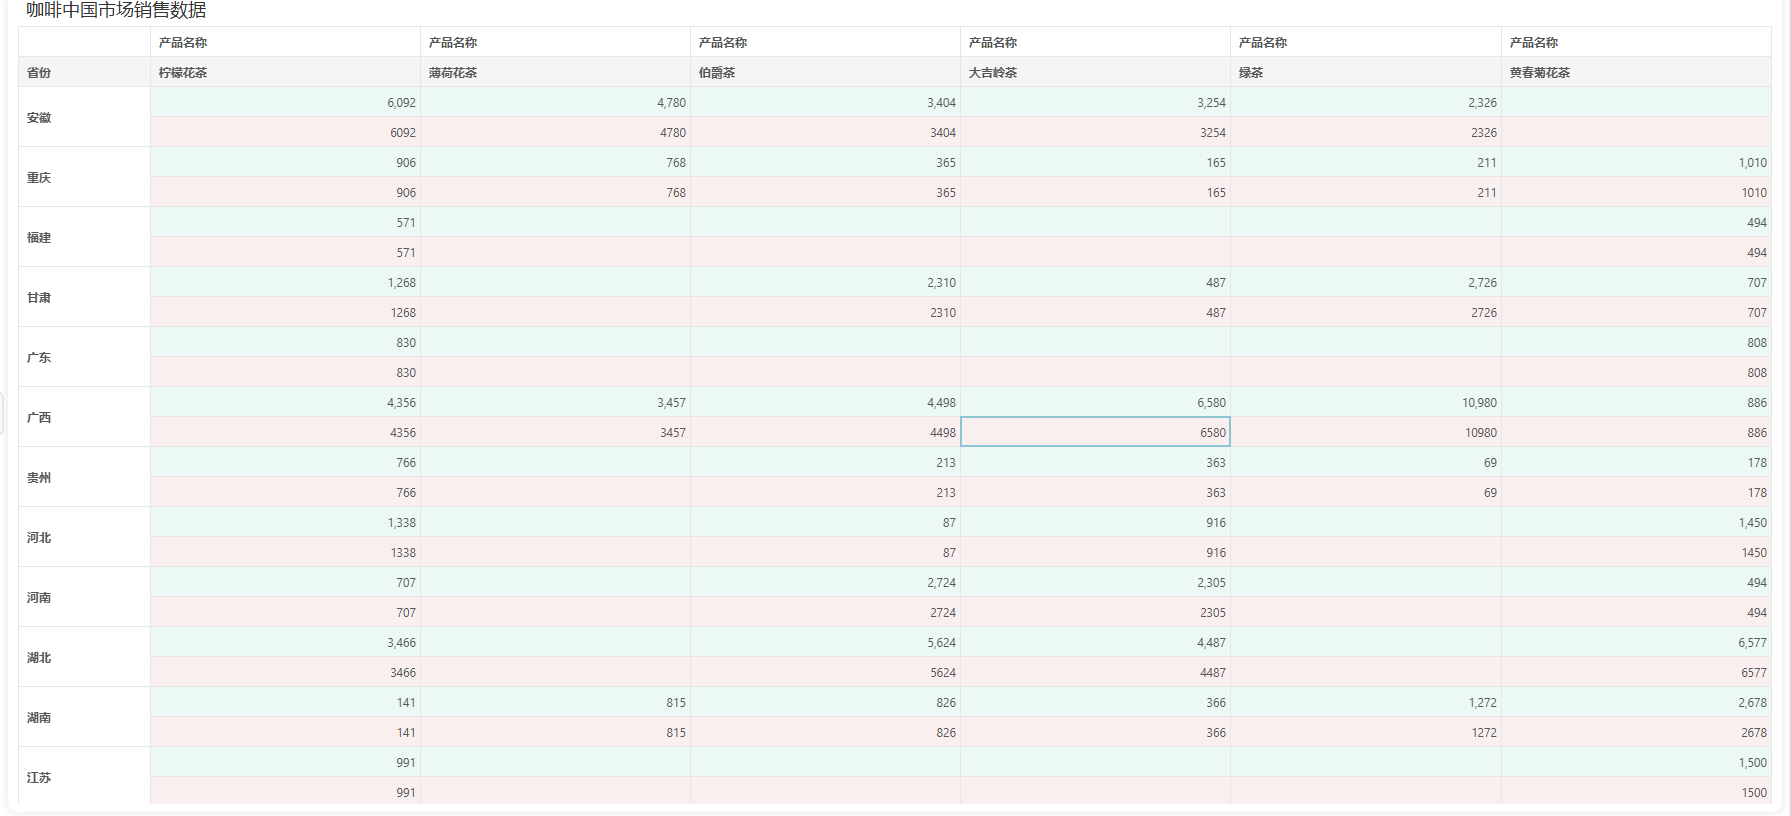Select the cell showing 2,326

click(x=1365, y=102)
